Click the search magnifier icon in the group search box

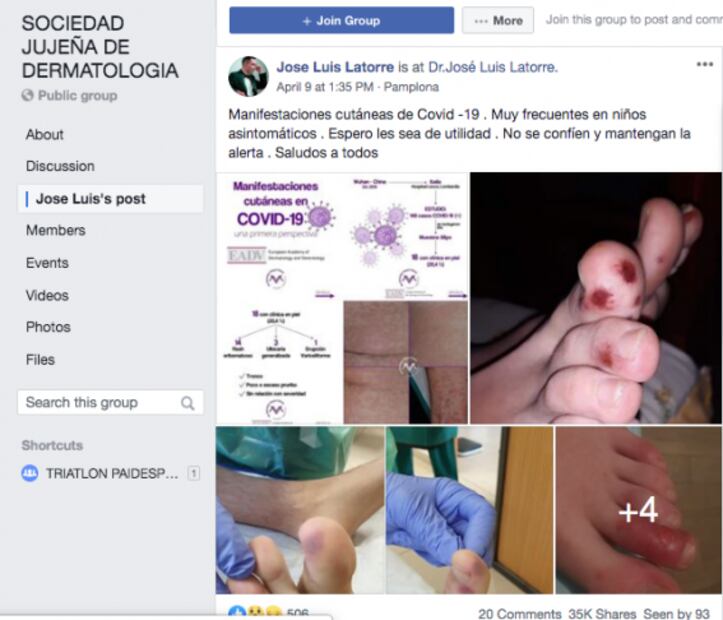pos(188,403)
